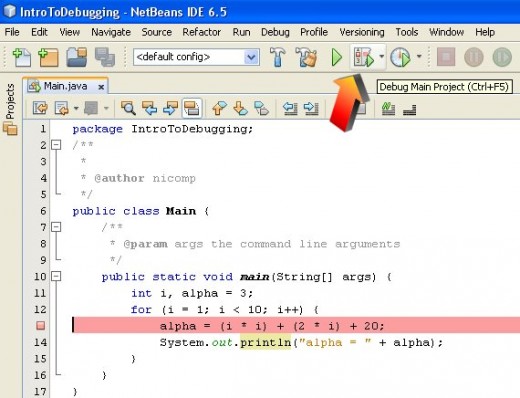The width and height of the screenshot is (520, 398).
Task: Open the Versioning menu
Action: coord(362,32)
